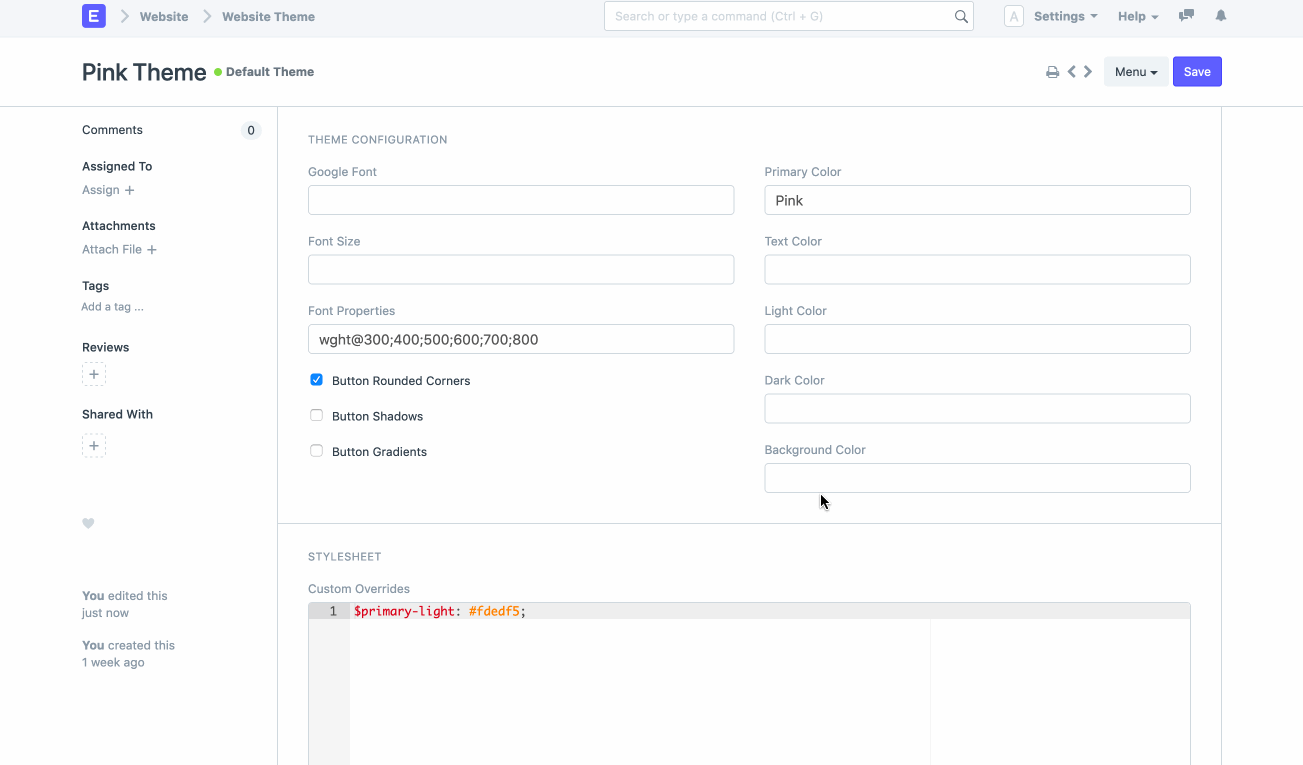The image size is (1303, 765).
Task: Click the ERPNext logo icon
Action: point(93,16)
